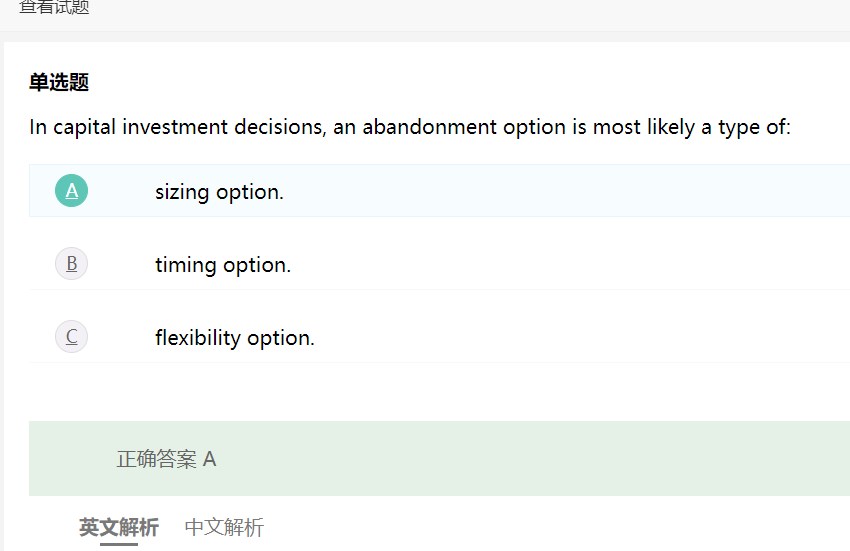
Task: Click the 单选题 question type heading
Action: click(x=59, y=83)
